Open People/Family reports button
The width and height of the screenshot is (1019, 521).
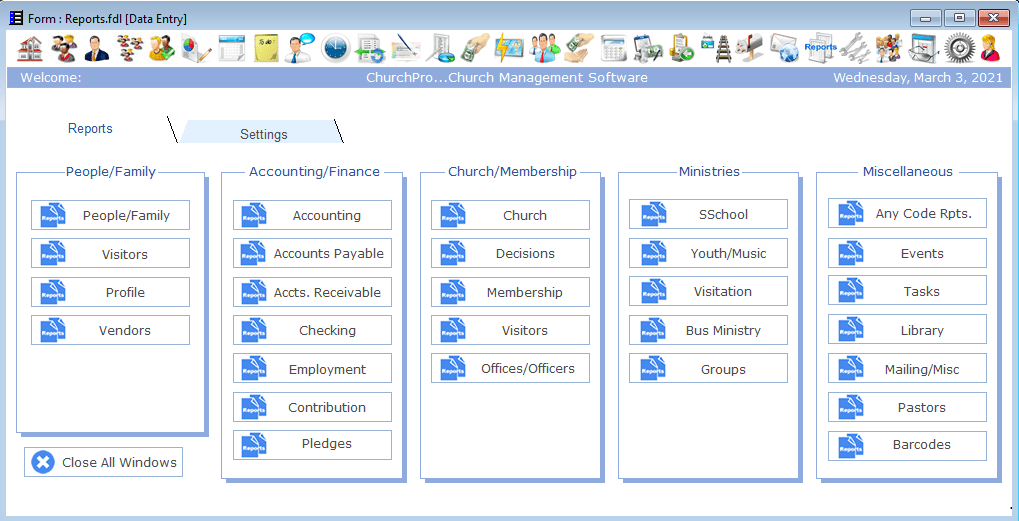[x=110, y=215]
